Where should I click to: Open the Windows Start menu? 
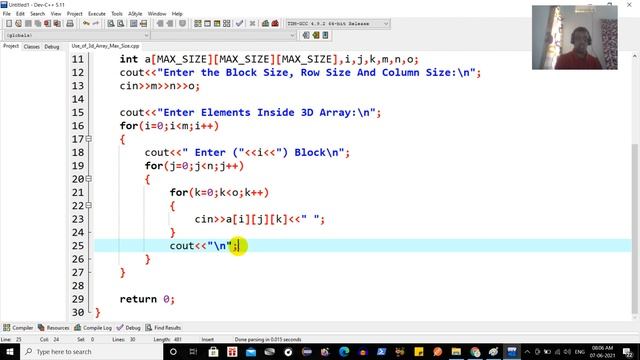pos(10,351)
